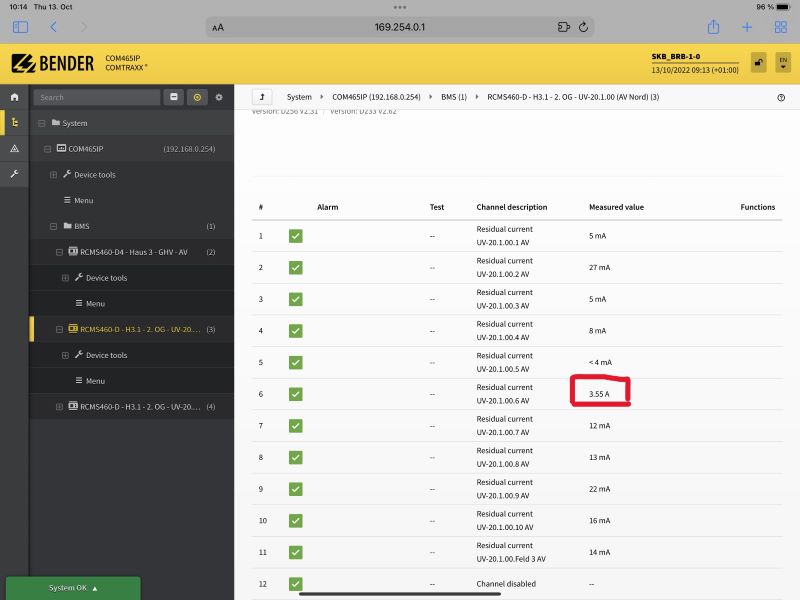Open the EN language dropdown
This screenshot has height=600, width=800.
783,63
